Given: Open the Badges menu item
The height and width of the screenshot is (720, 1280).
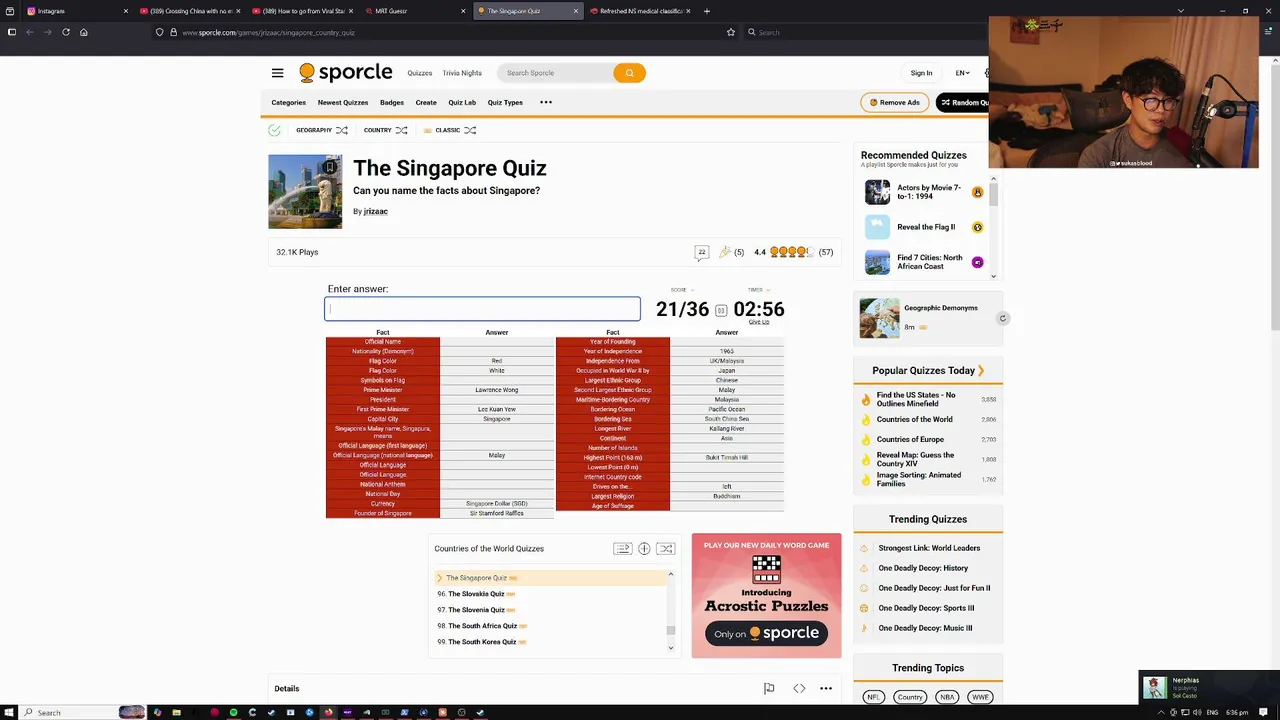Looking at the screenshot, I should (392, 102).
